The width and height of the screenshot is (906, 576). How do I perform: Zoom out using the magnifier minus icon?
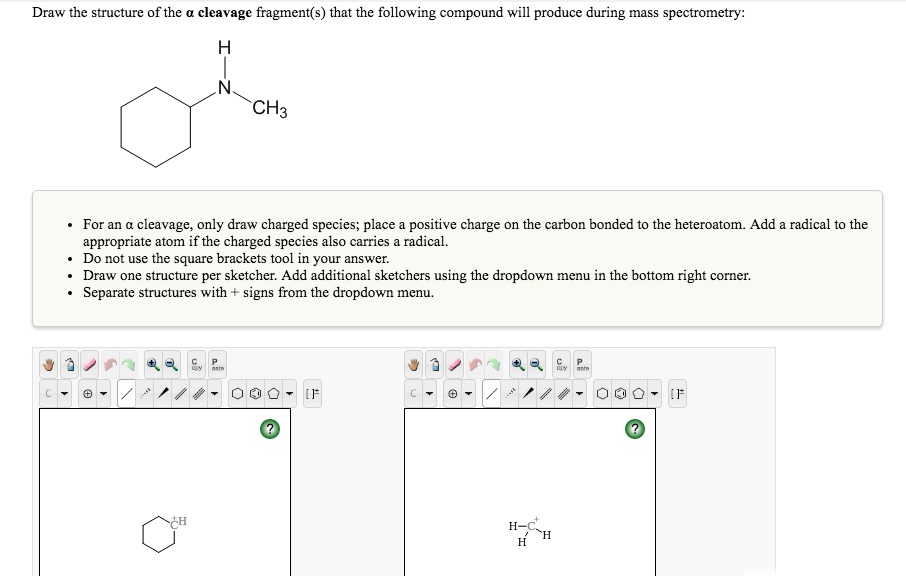click(171, 364)
